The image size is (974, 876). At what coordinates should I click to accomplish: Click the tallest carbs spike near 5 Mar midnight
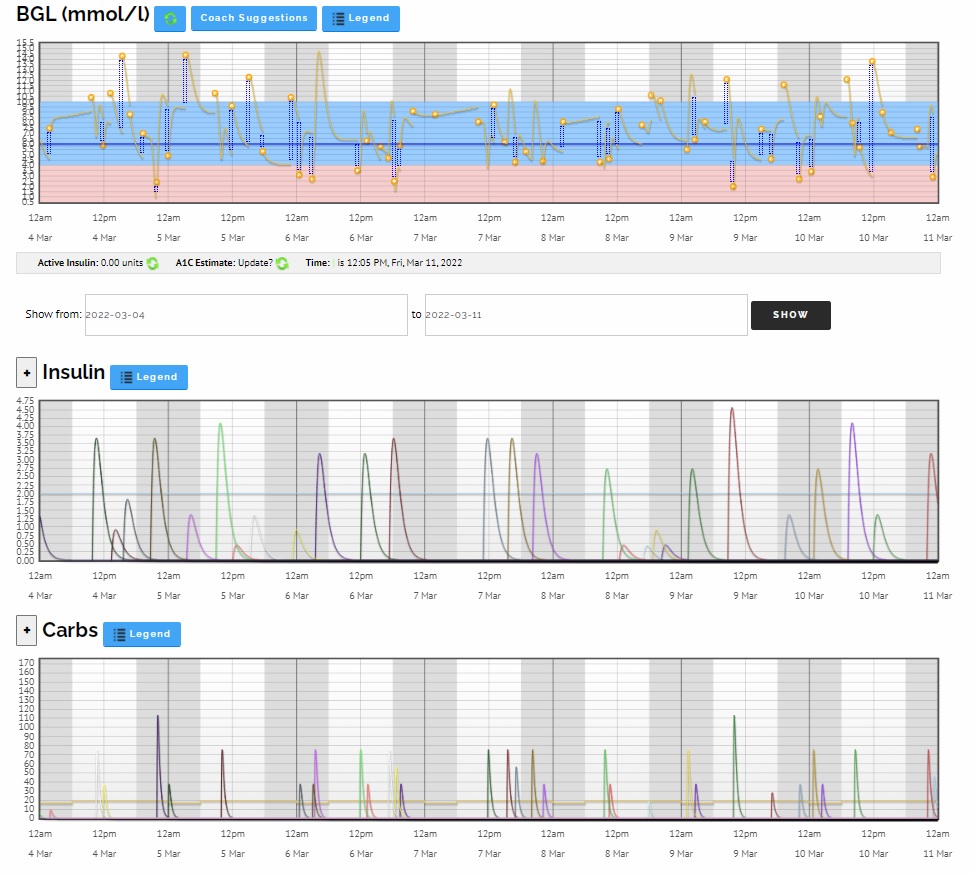158,717
